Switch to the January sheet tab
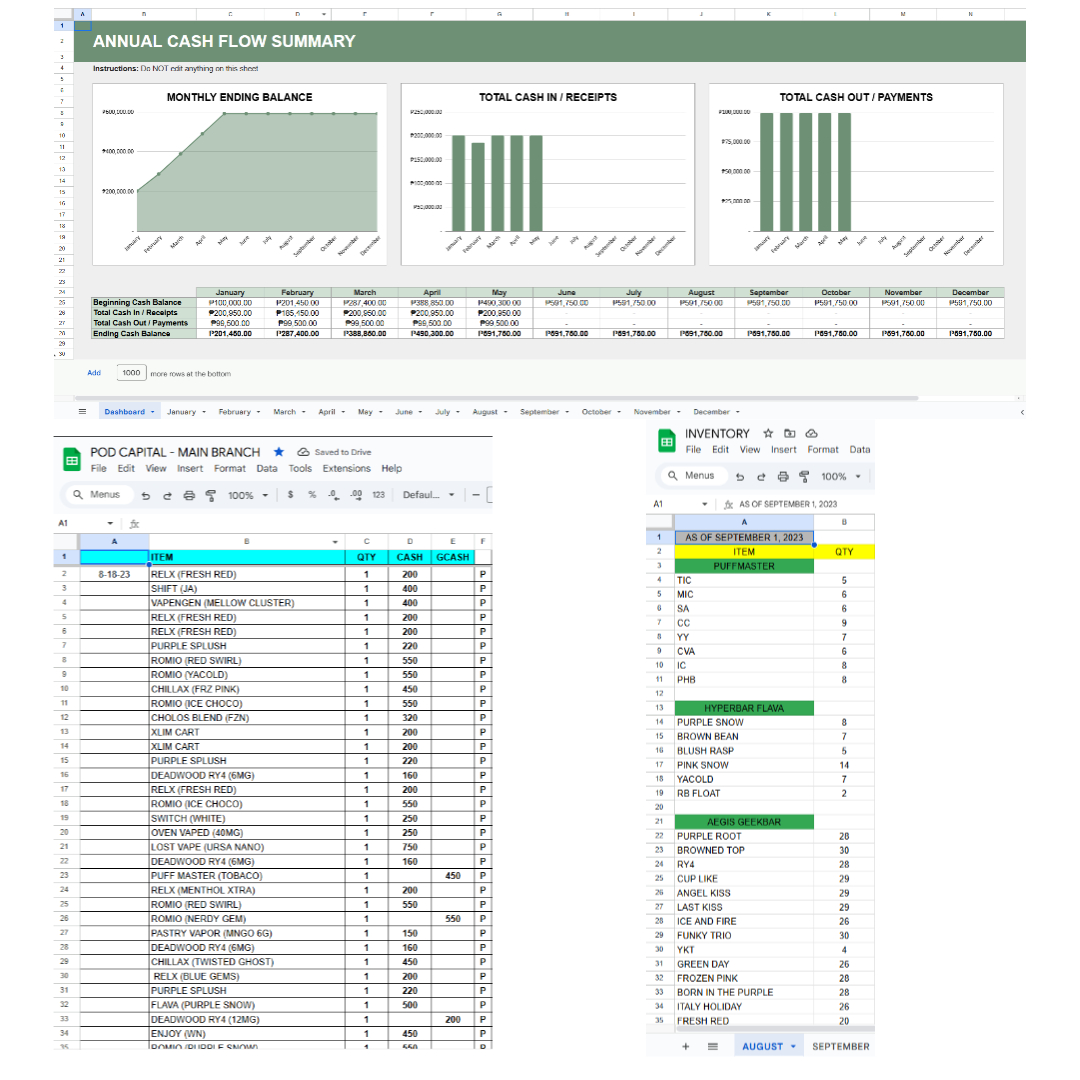The image size is (1080, 1080). 181,412
